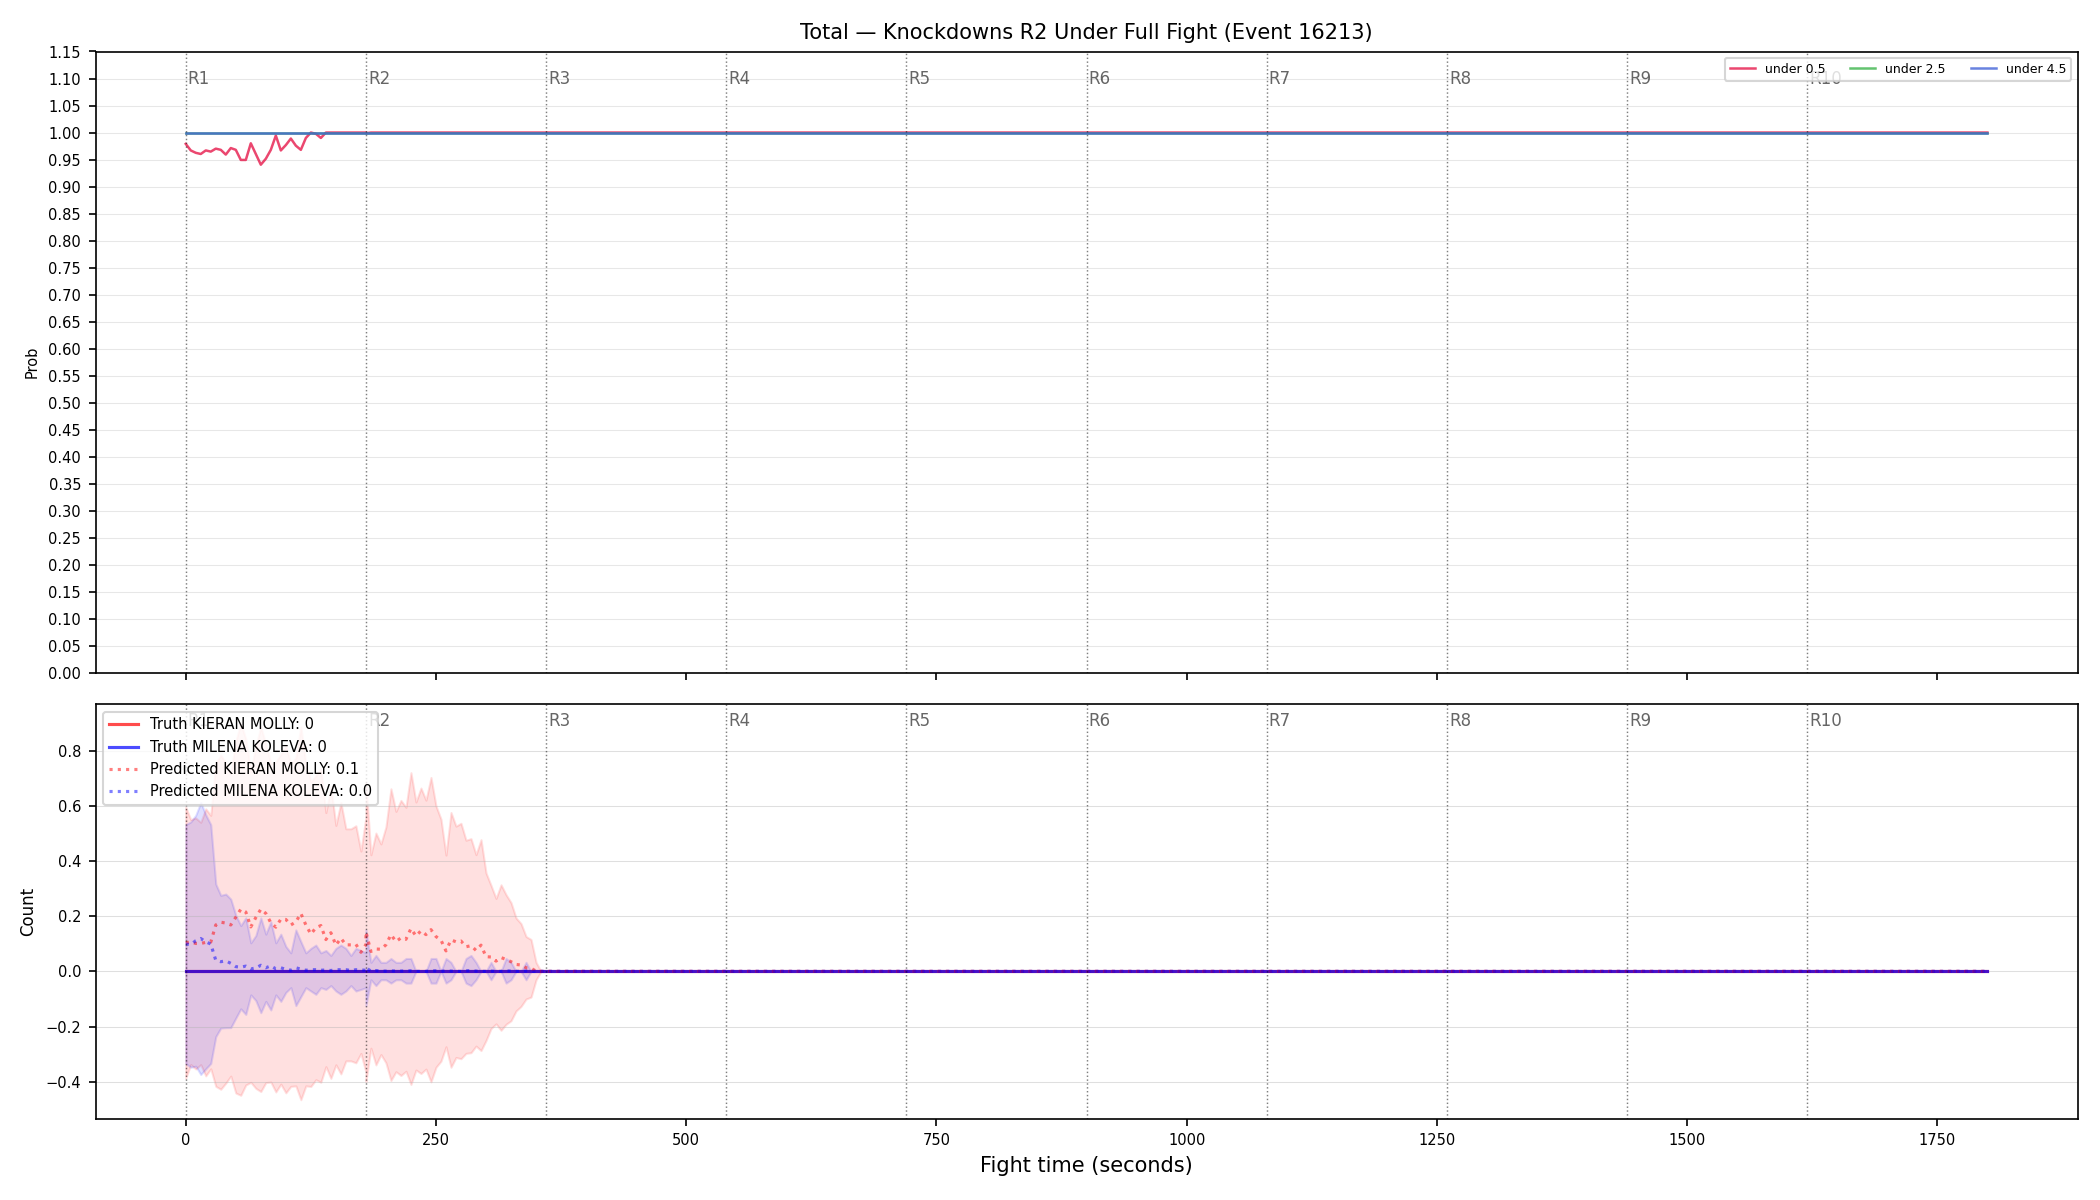Click the R10 round marker in bottom chart
This screenshot has width=2100, height=1200.
1825,720
